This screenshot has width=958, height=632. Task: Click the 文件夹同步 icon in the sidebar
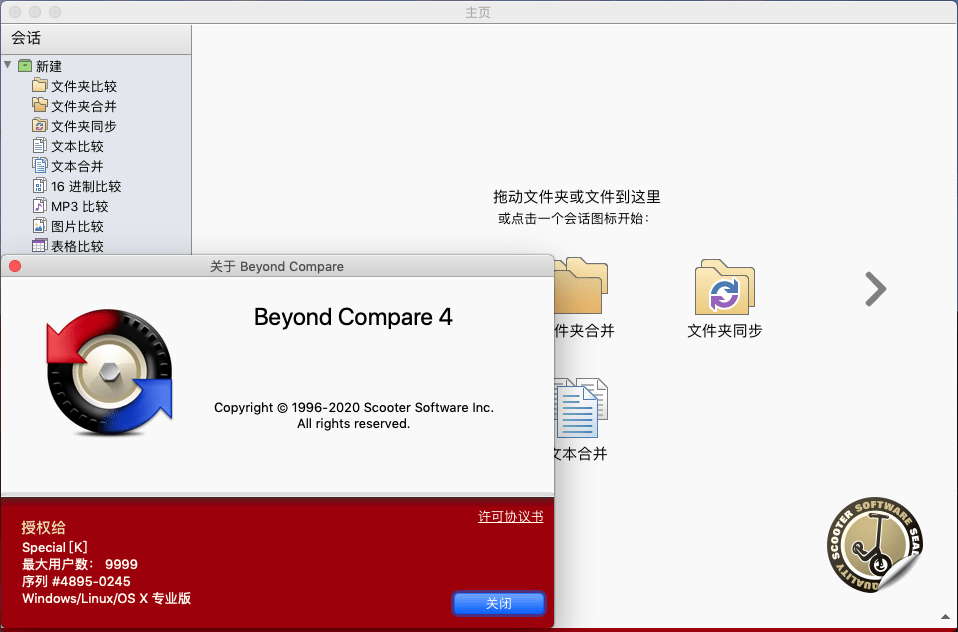click(40, 125)
